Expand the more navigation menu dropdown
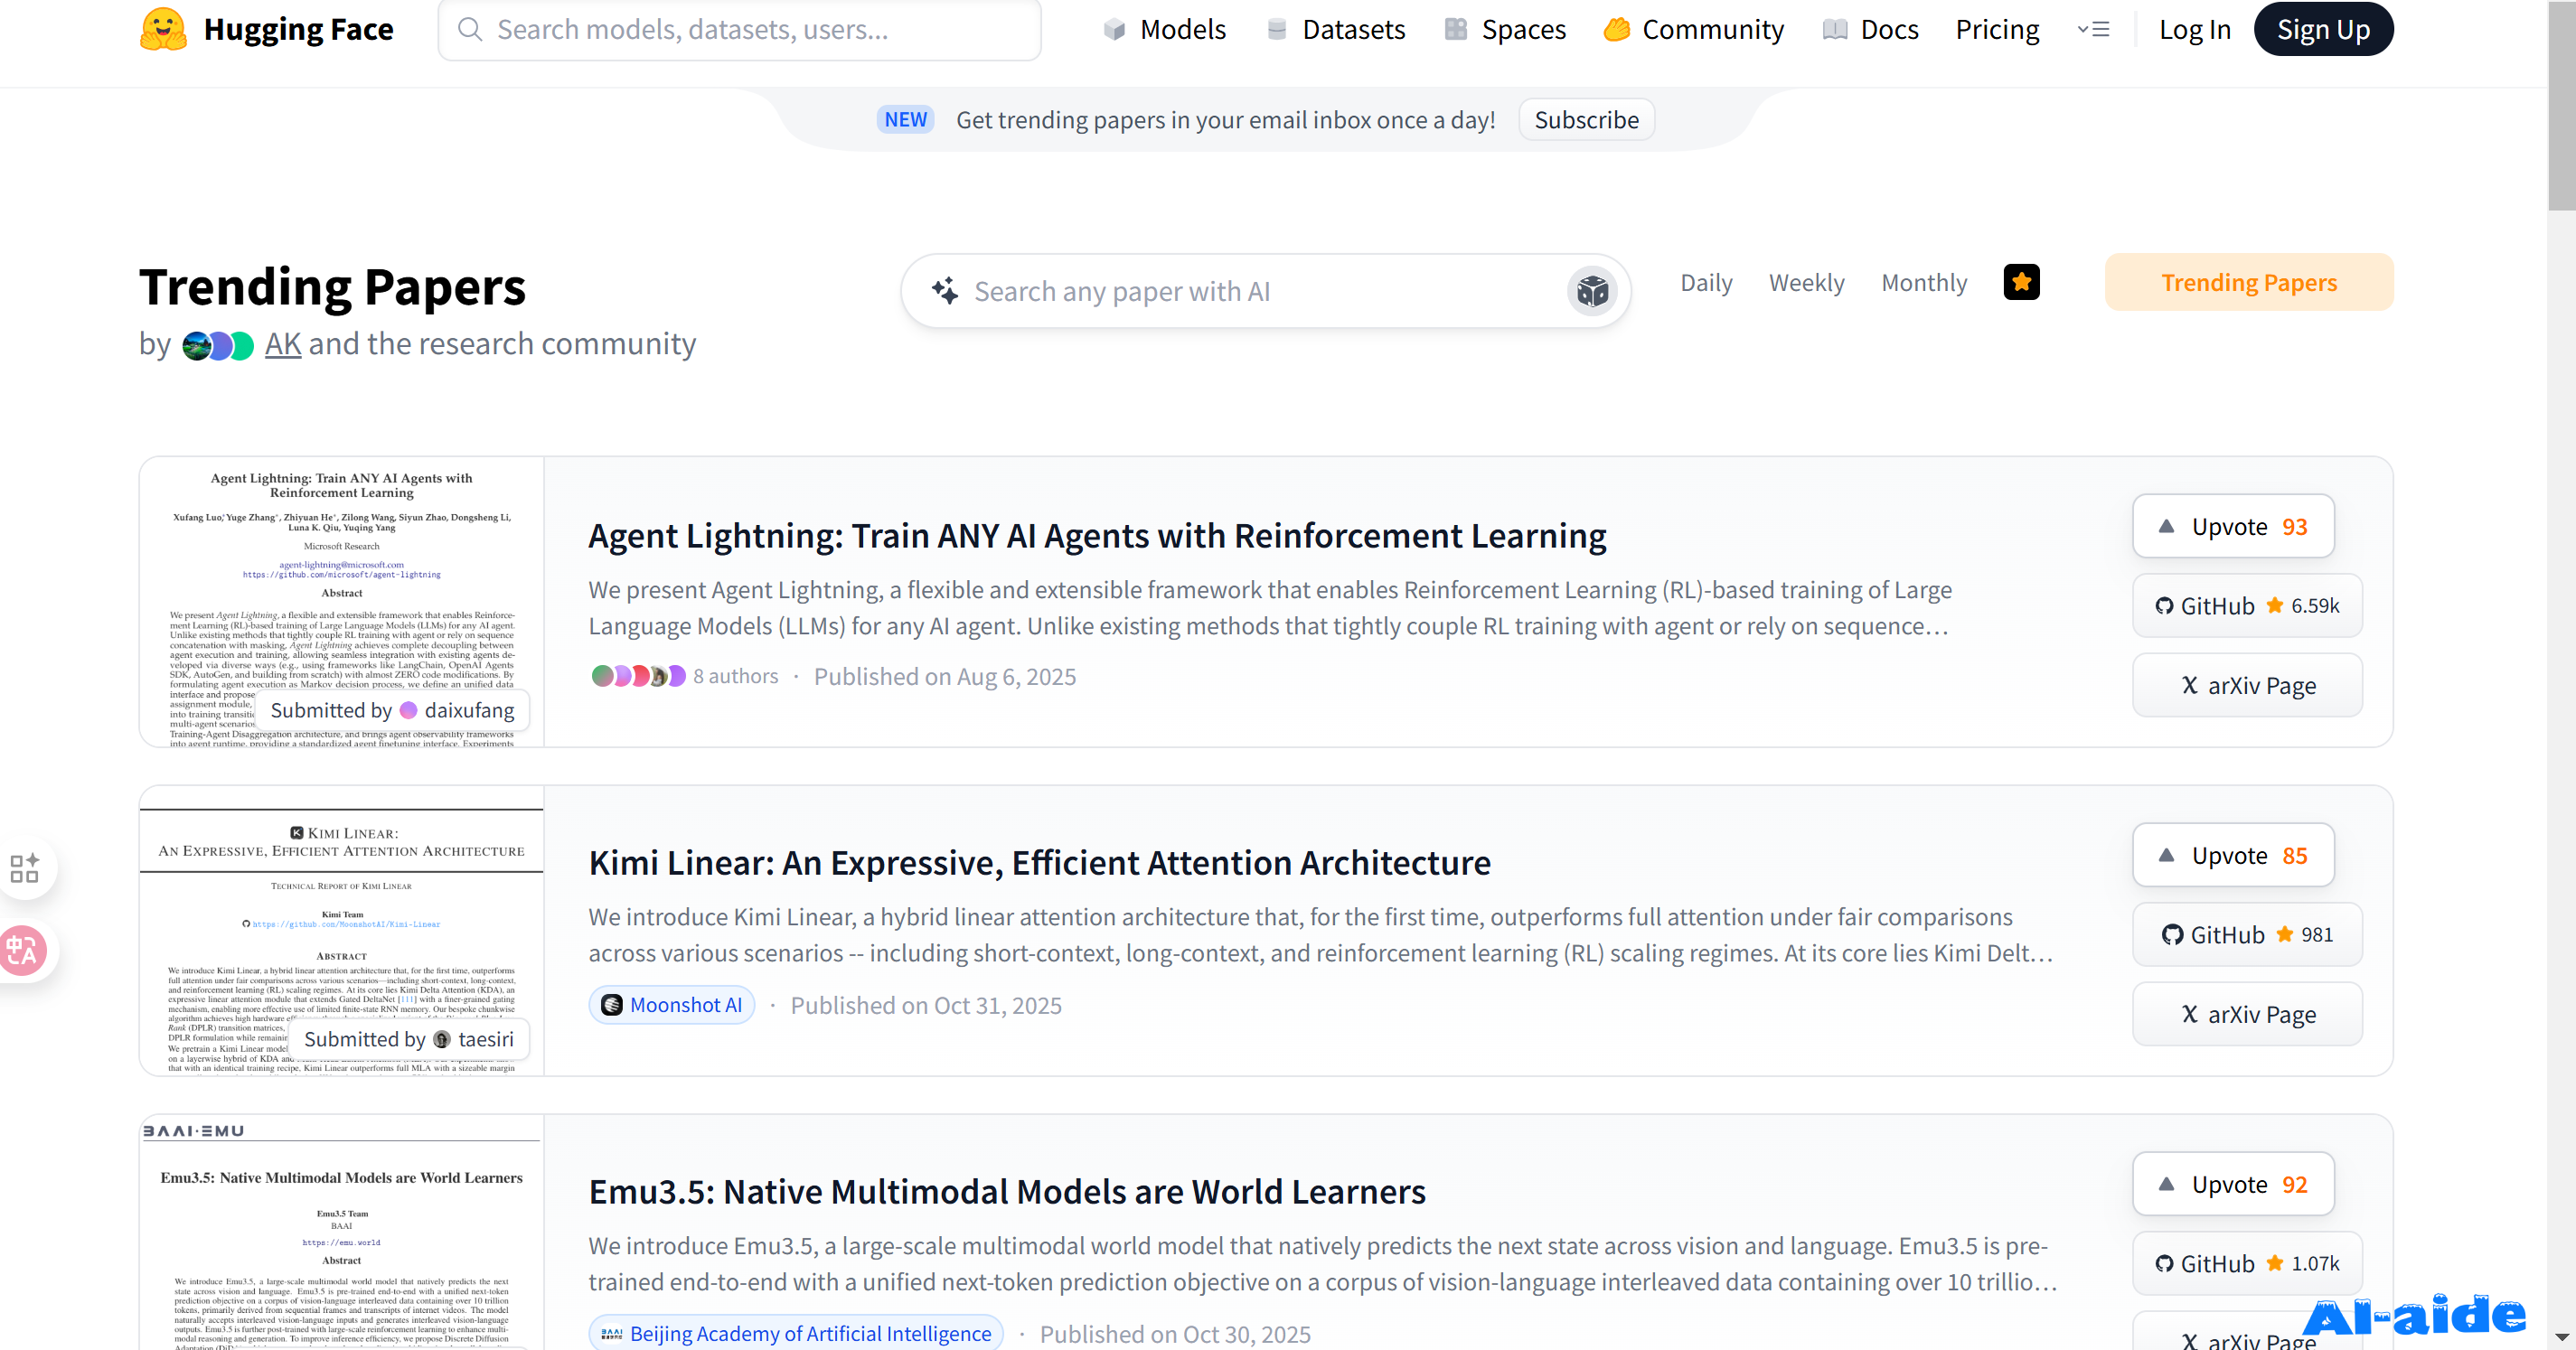The image size is (2576, 1350). coord(2093,29)
